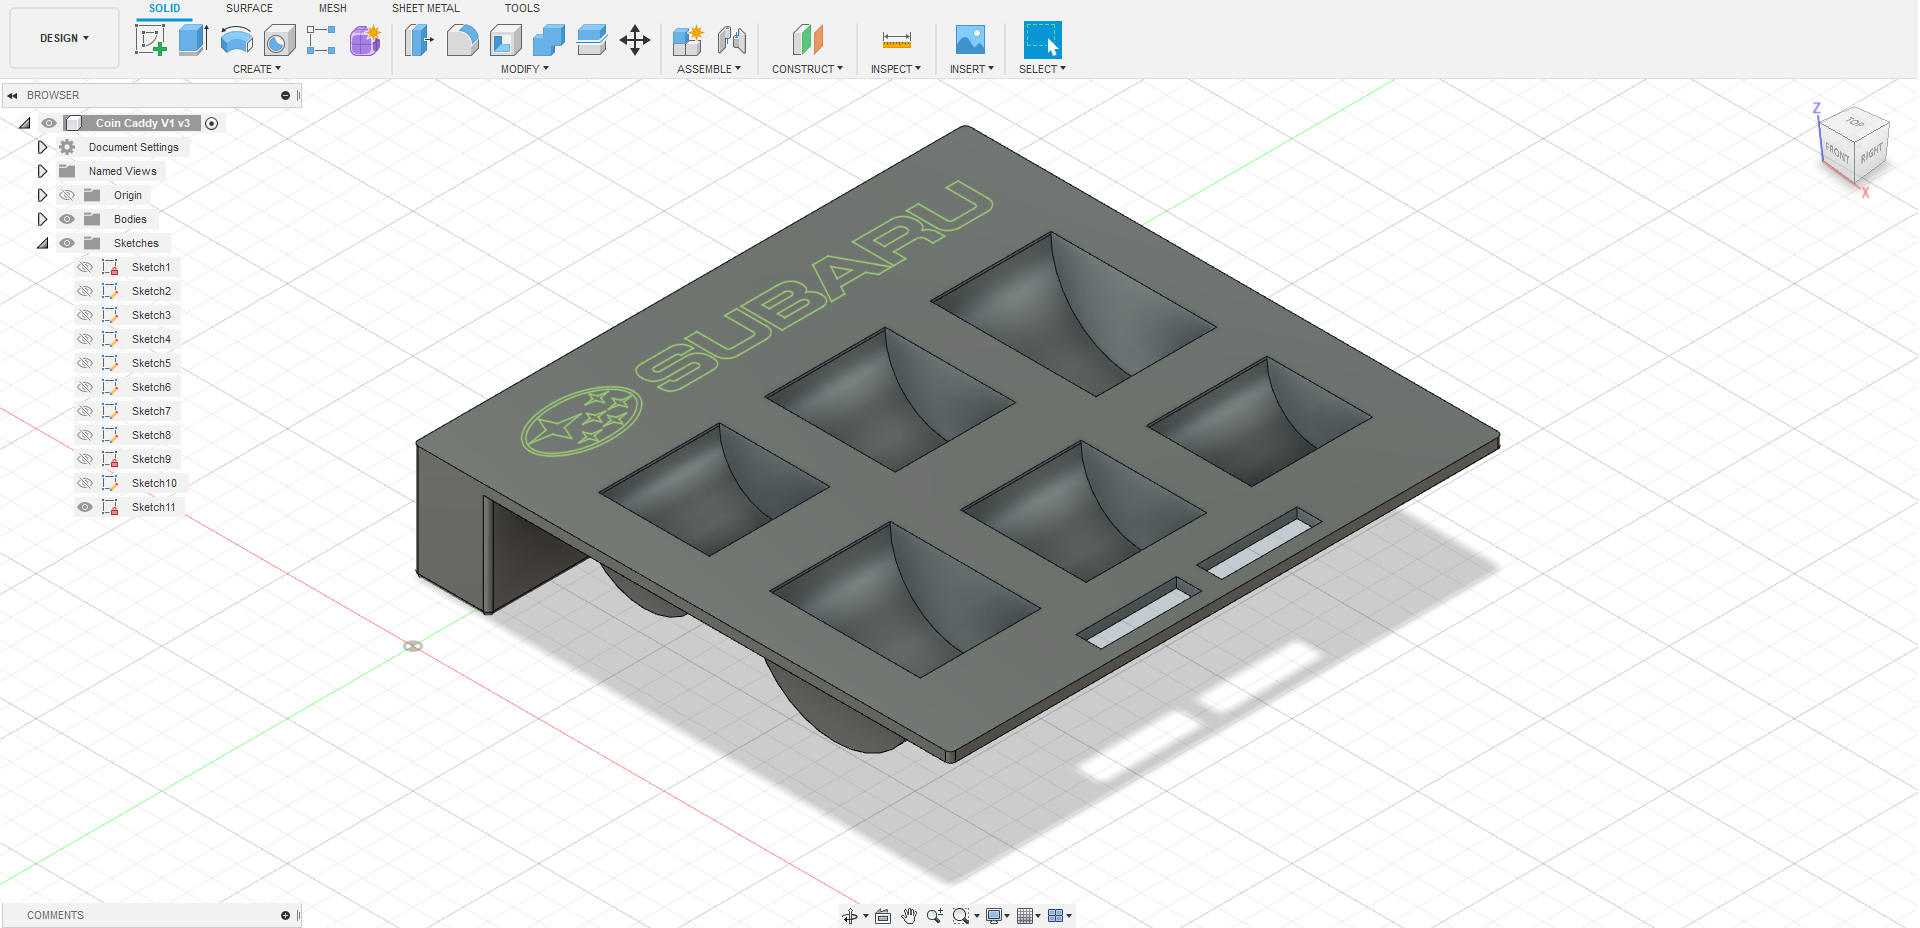This screenshot has width=1920, height=928.
Task: Switch to the SURFACE tab
Action: (249, 8)
